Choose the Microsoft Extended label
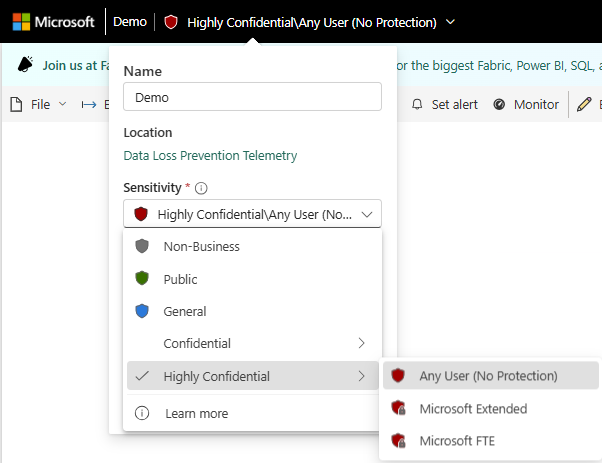 tap(473, 408)
